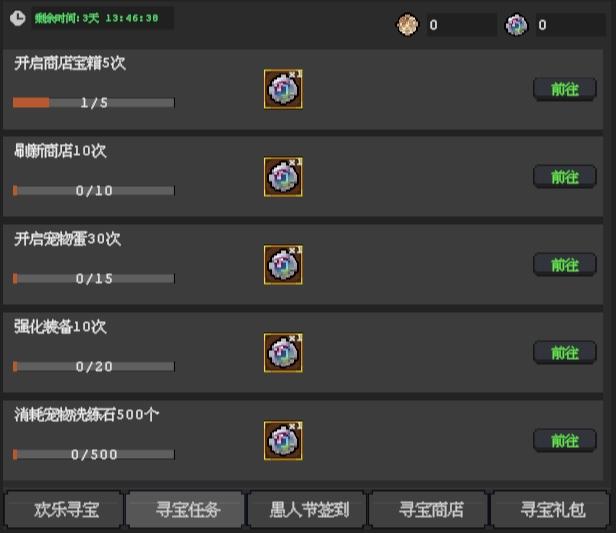Click the gold coin amount field
Image resolution: width=616 pixels, height=533 pixels.
pyautogui.click(x=462, y=25)
